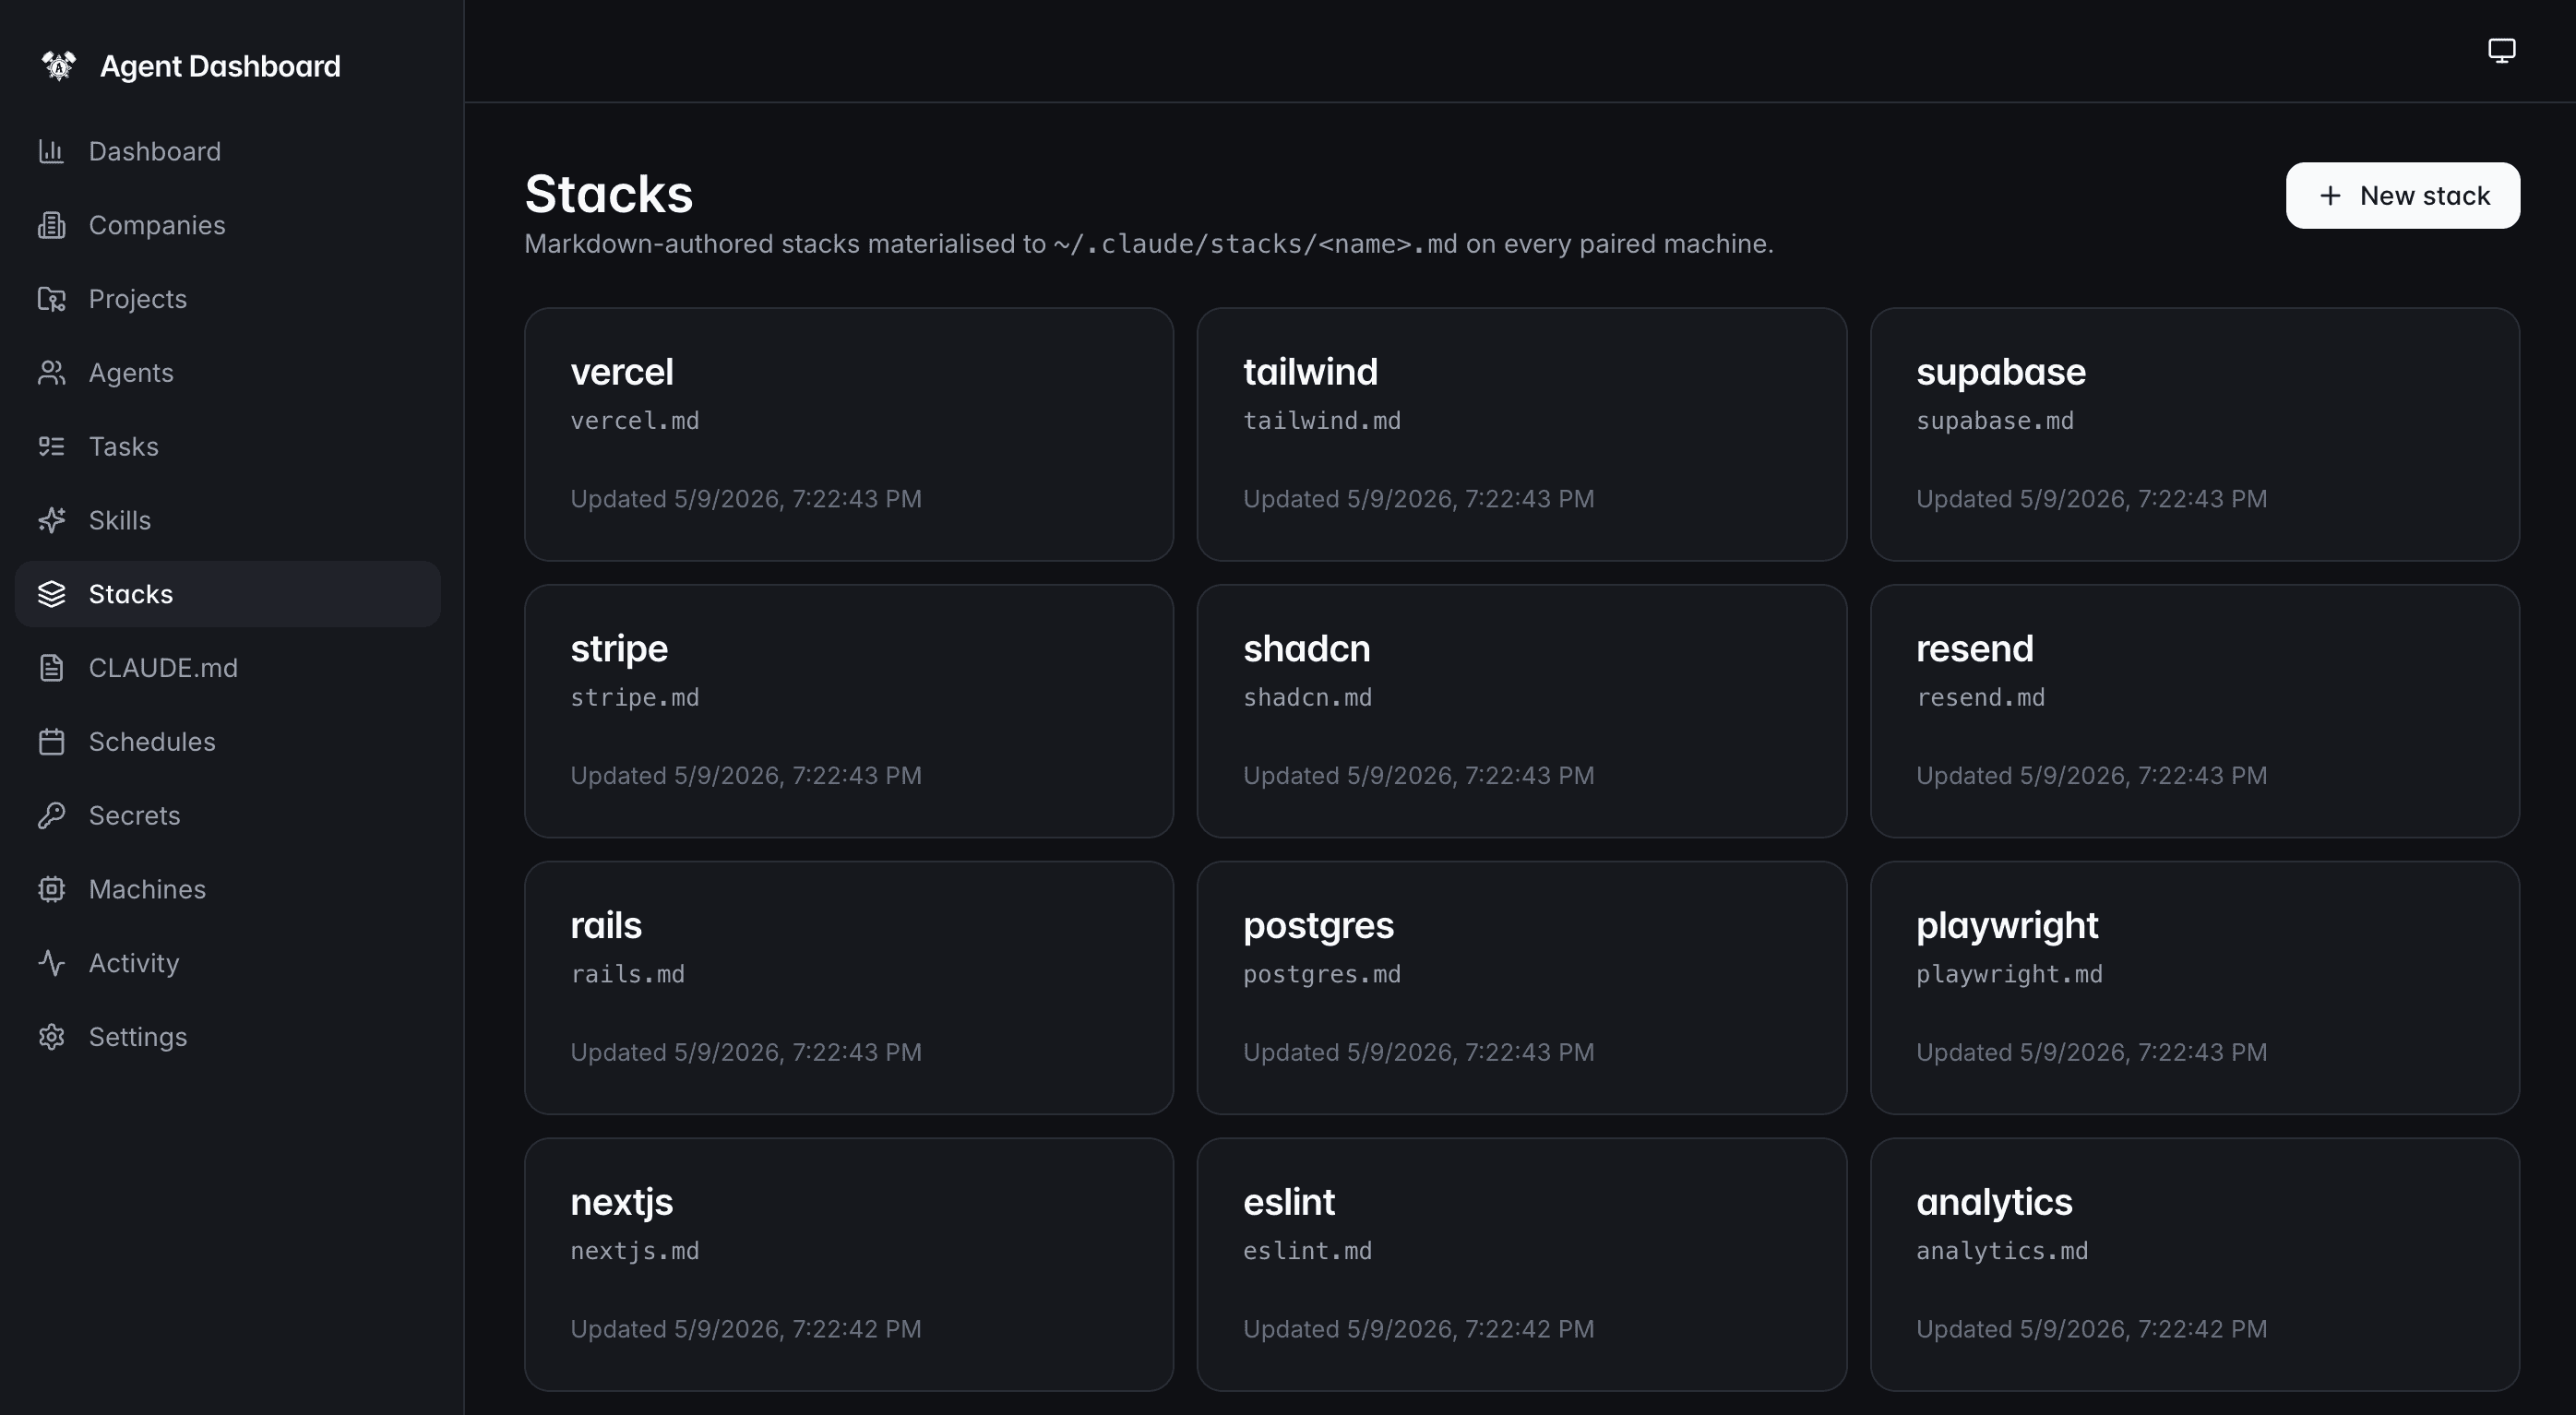Screen dimensions: 2576x1415
Task: Click the Updated timestamp on nextjs card
Action: (x=745, y=1329)
